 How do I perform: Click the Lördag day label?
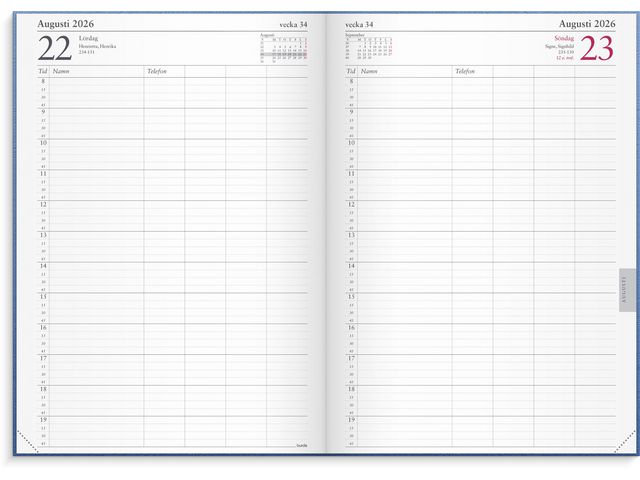pyautogui.click(x=89, y=38)
